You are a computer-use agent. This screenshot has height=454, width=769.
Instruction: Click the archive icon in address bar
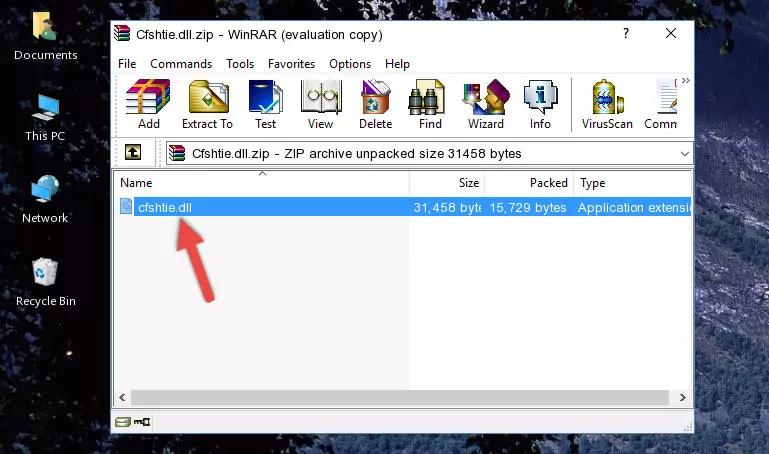coord(177,153)
